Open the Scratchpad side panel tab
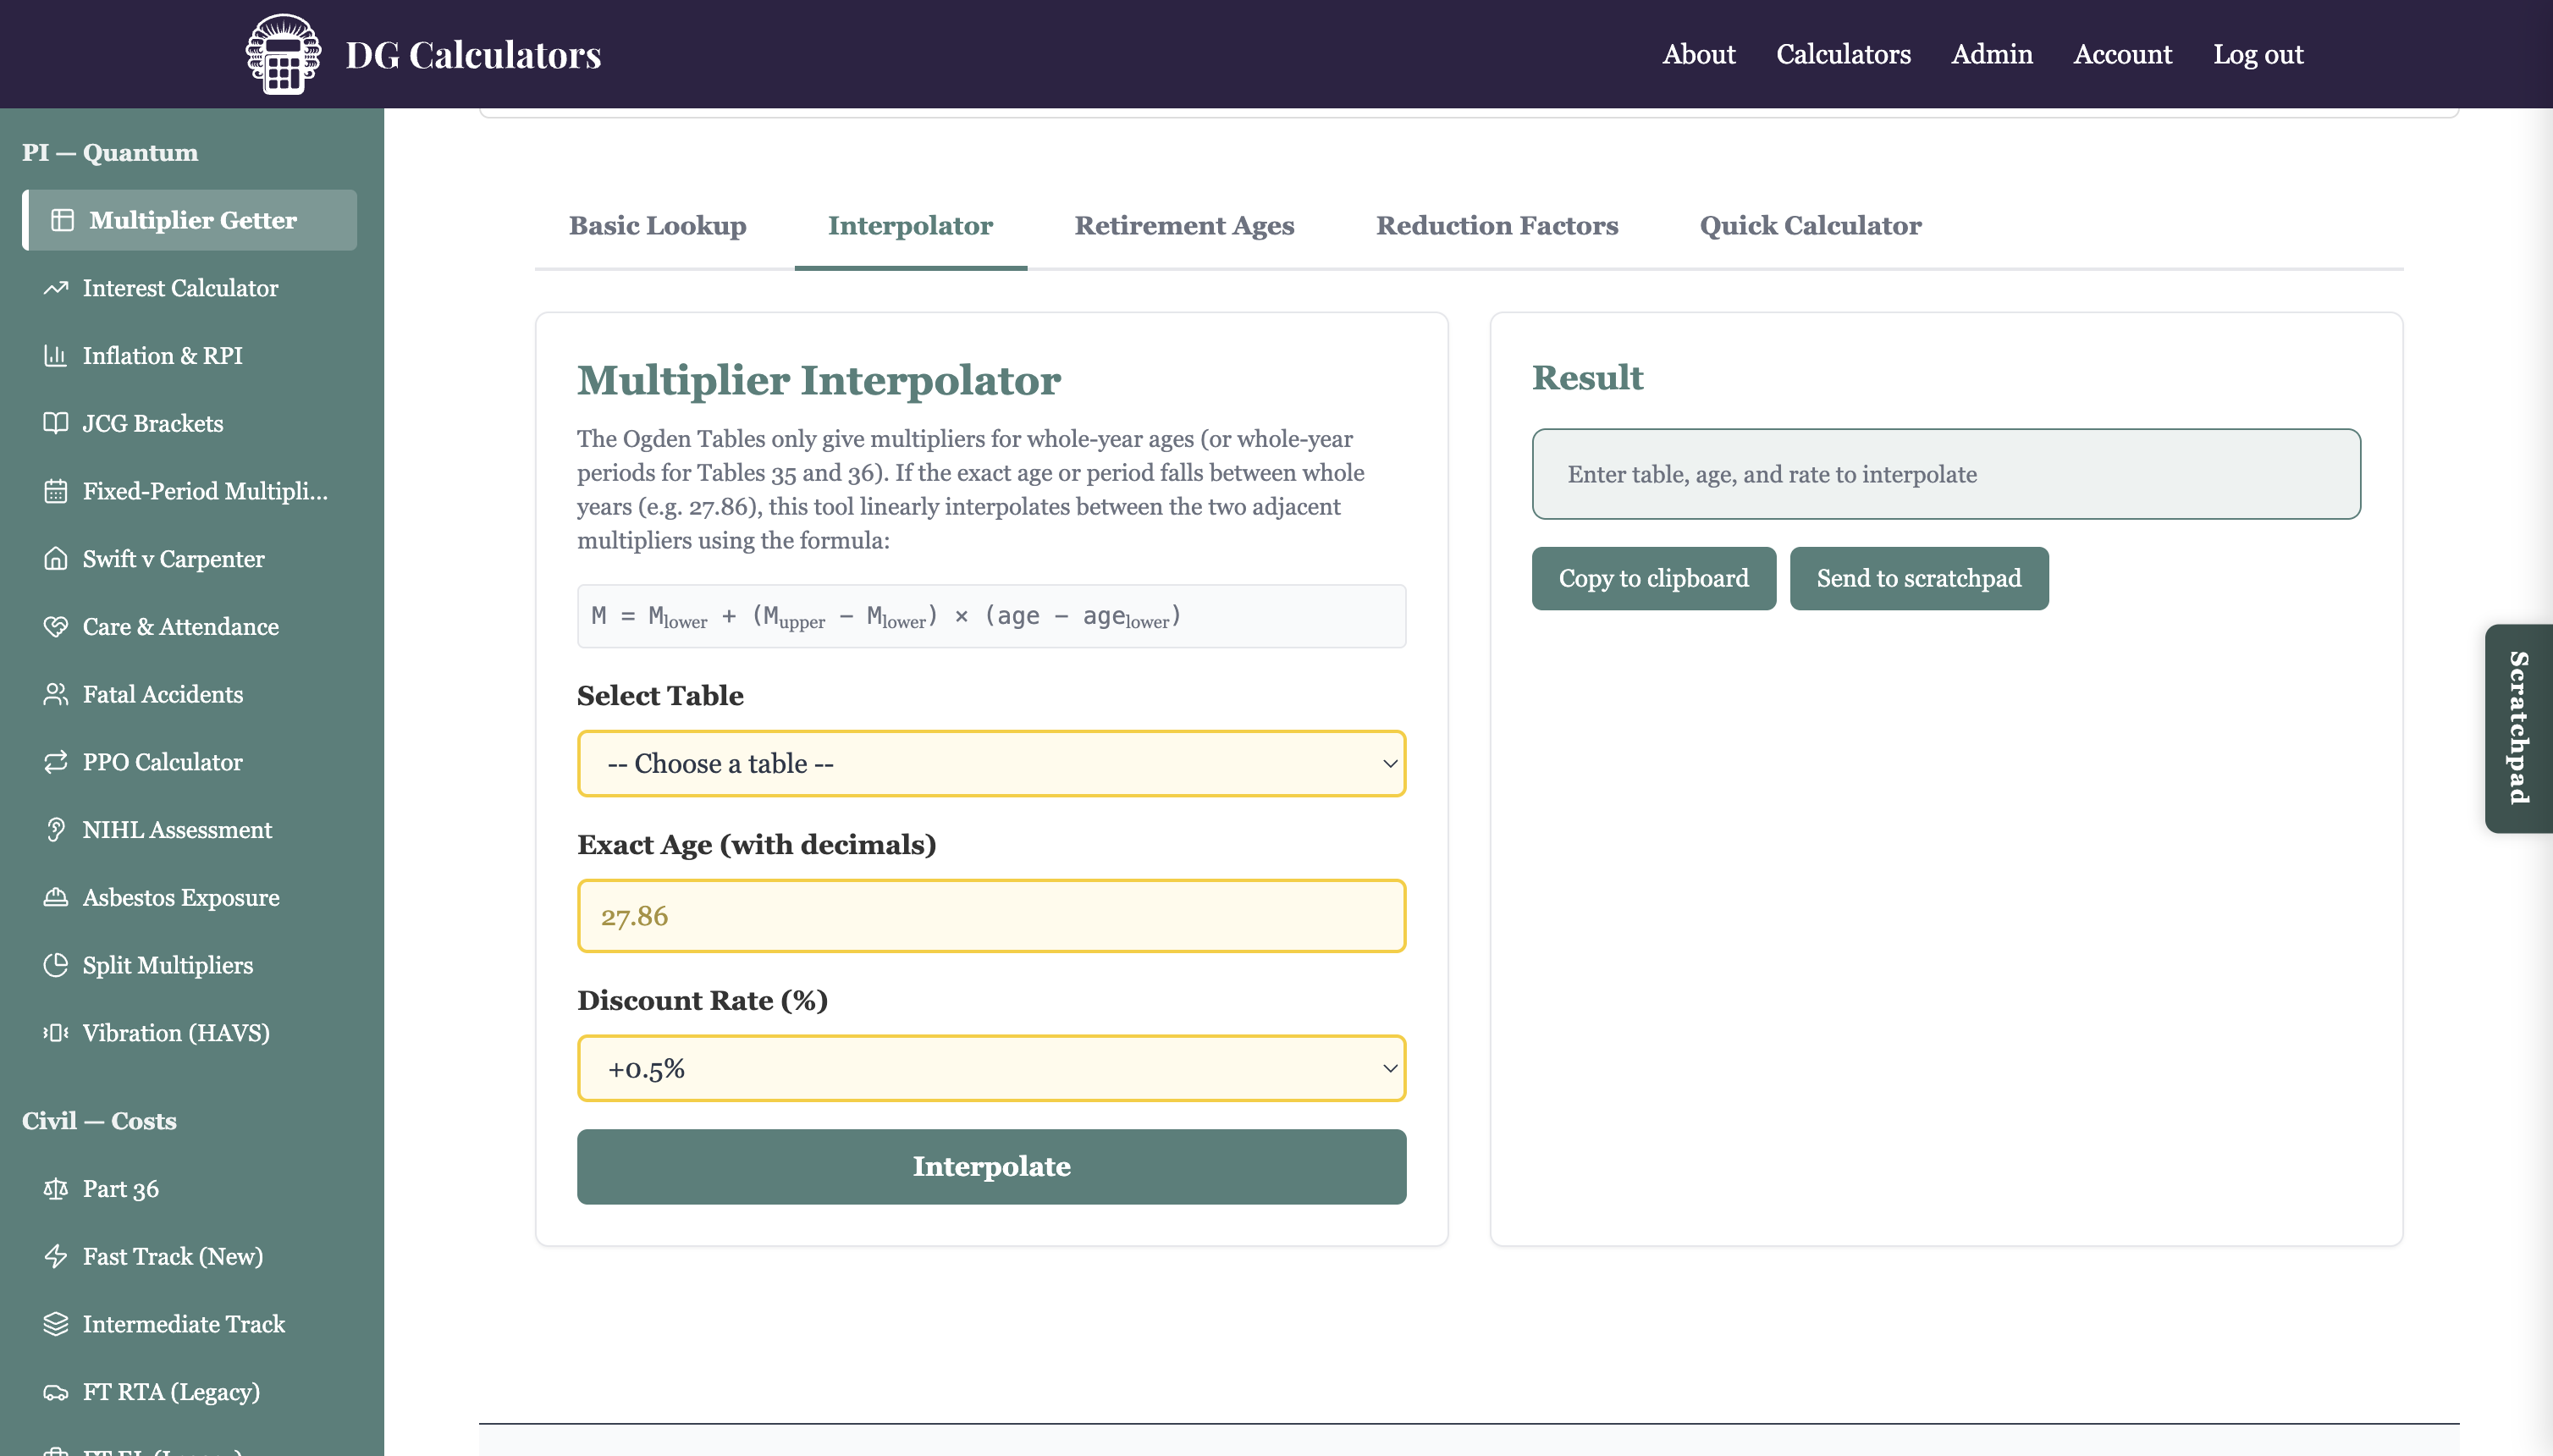Screen dimensions: 2553x1456 click(2519, 728)
